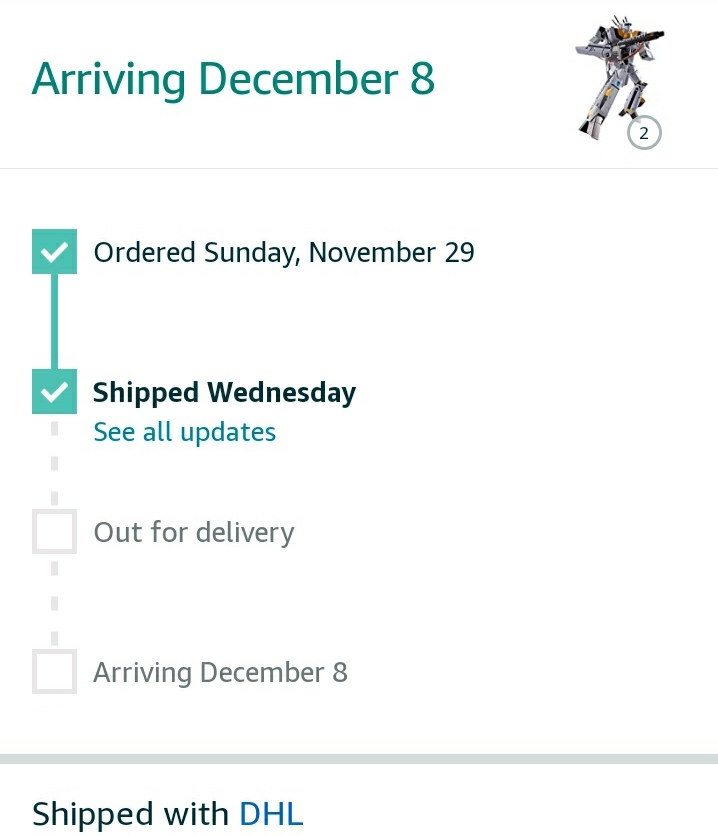Open the robot figure product thumbnail
The image size is (718, 836).
click(x=619, y=78)
